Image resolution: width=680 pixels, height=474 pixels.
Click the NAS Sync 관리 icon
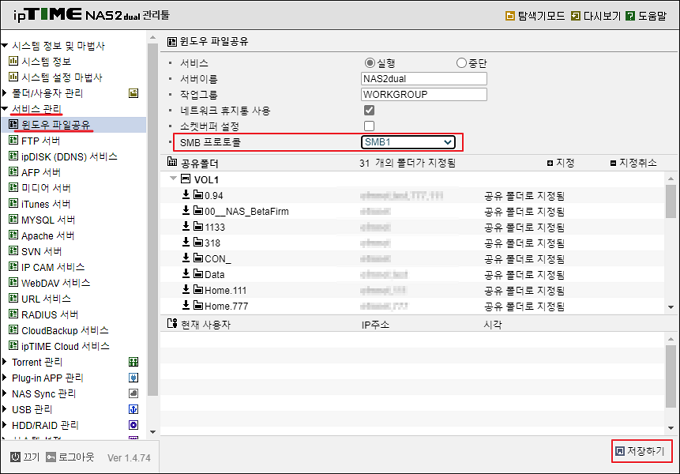pyautogui.click(x=134, y=393)
